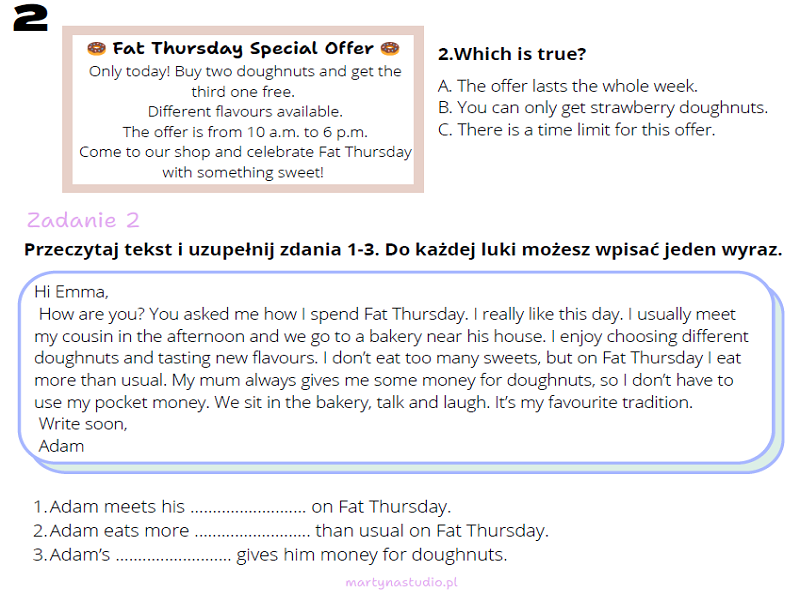Click the offer hours line "10 a.m. to 6 p.m."
This screenshot has height=600, width=800.
(x=245, y=132)
